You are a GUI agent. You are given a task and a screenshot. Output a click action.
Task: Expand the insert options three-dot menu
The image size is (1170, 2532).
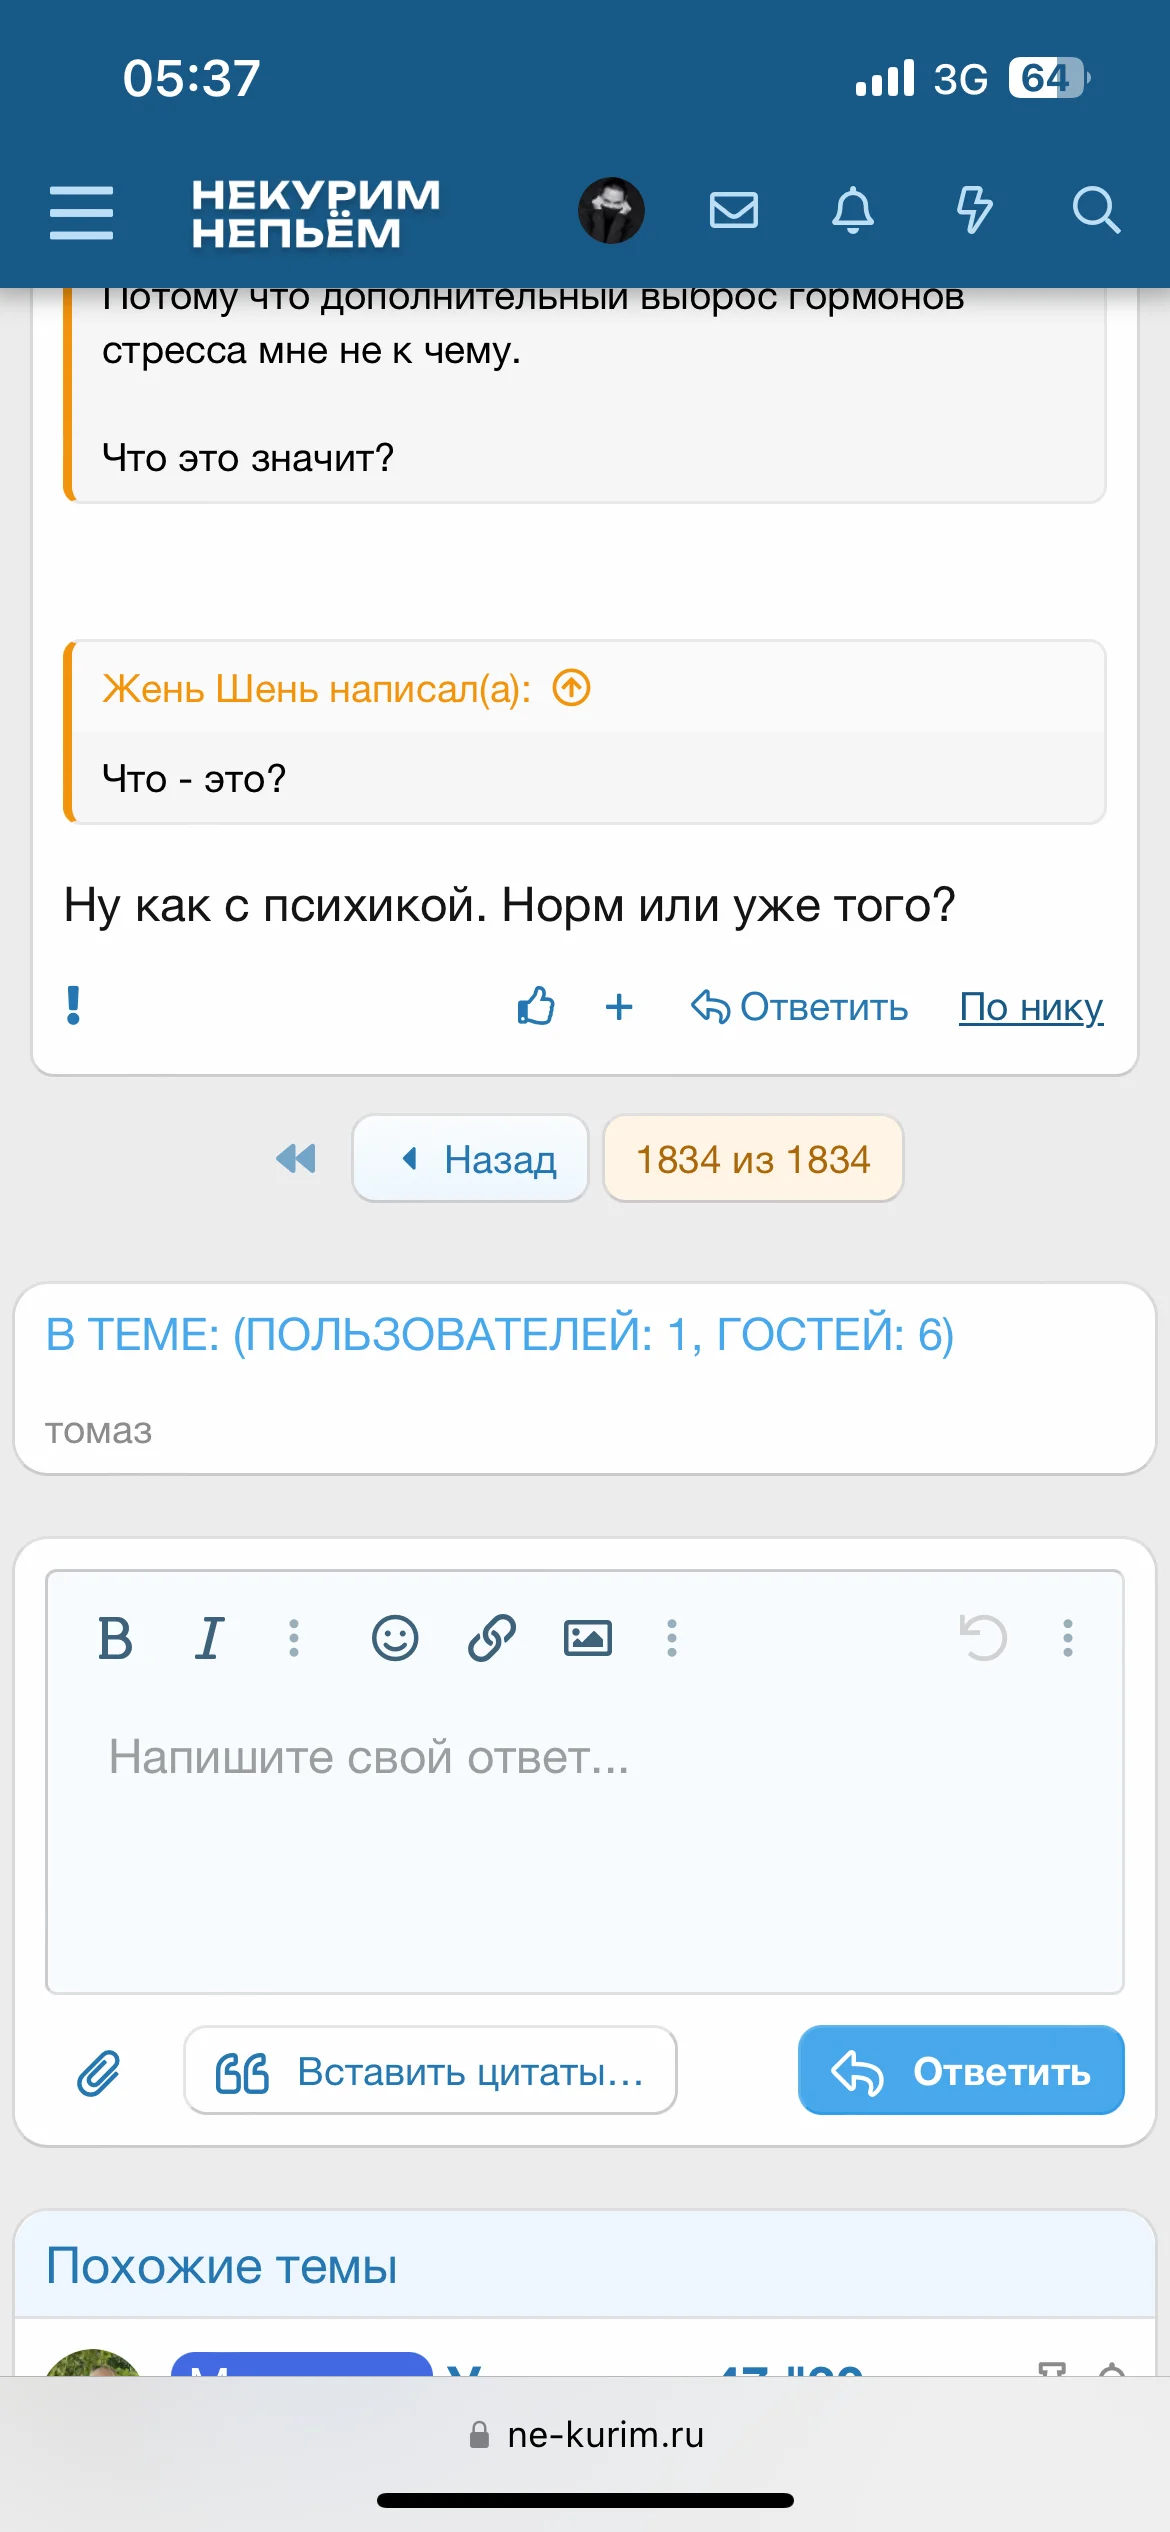[672, 1638]
